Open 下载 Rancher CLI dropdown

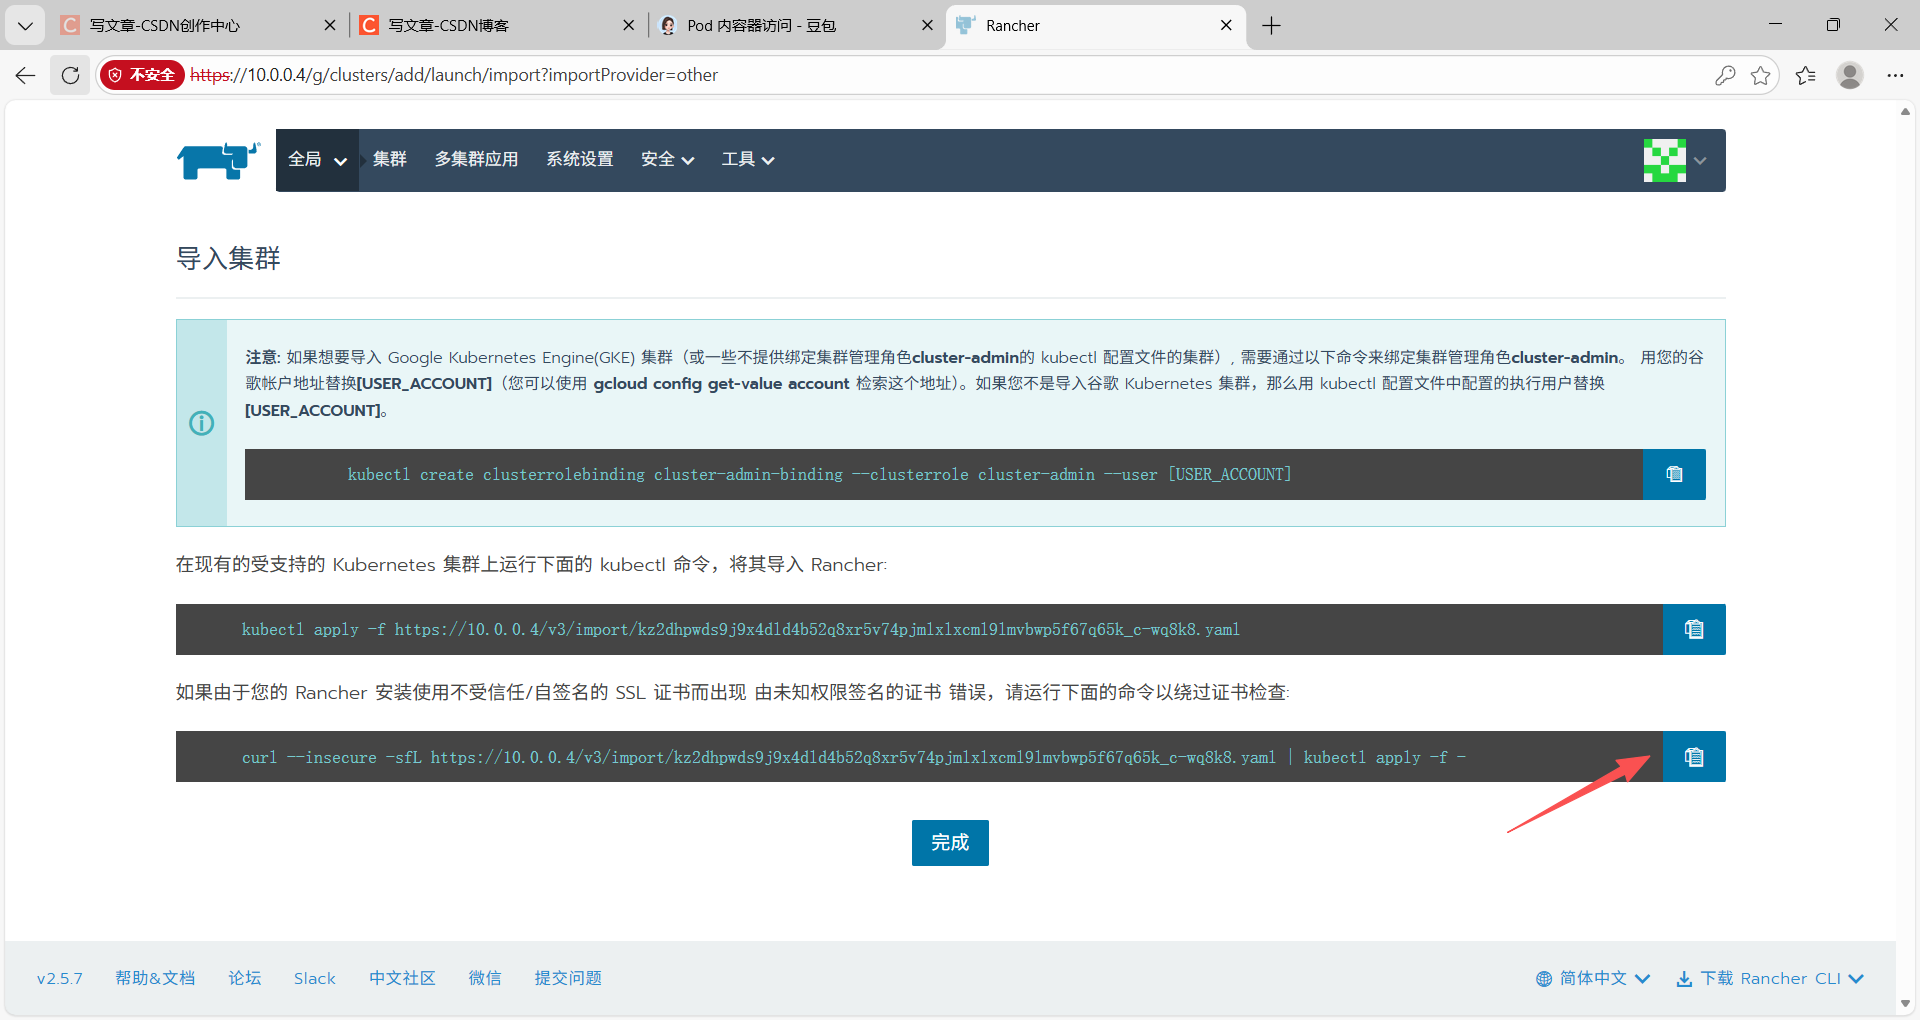(1771, 979)
